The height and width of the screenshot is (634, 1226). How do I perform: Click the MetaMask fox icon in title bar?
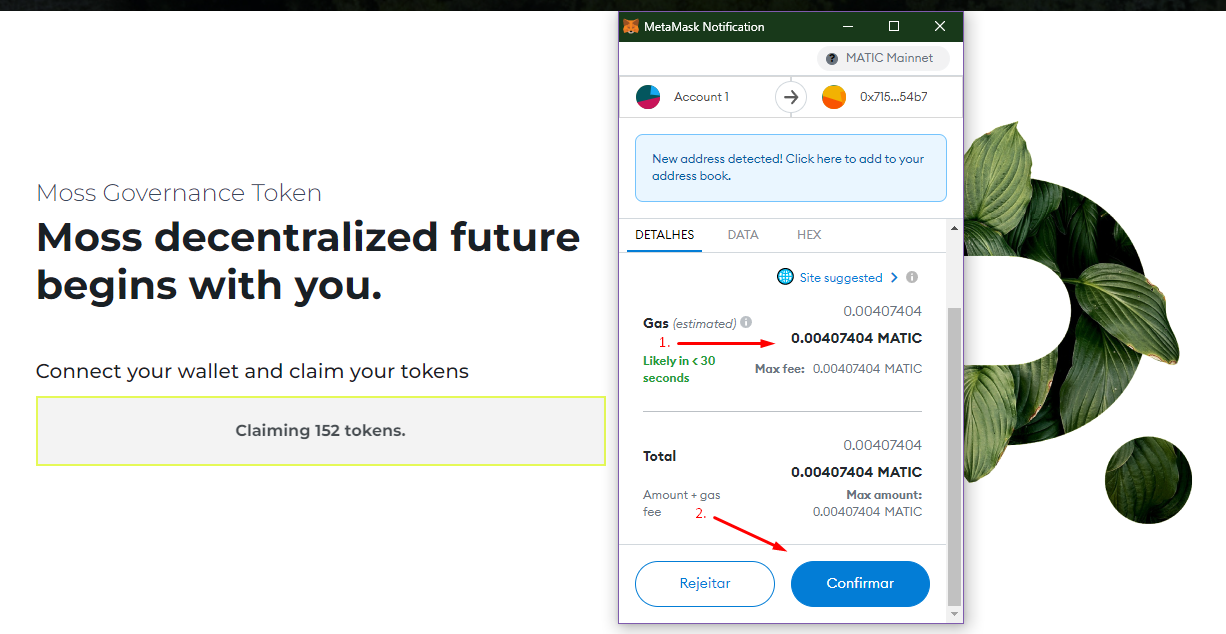(x=631, y=27)
